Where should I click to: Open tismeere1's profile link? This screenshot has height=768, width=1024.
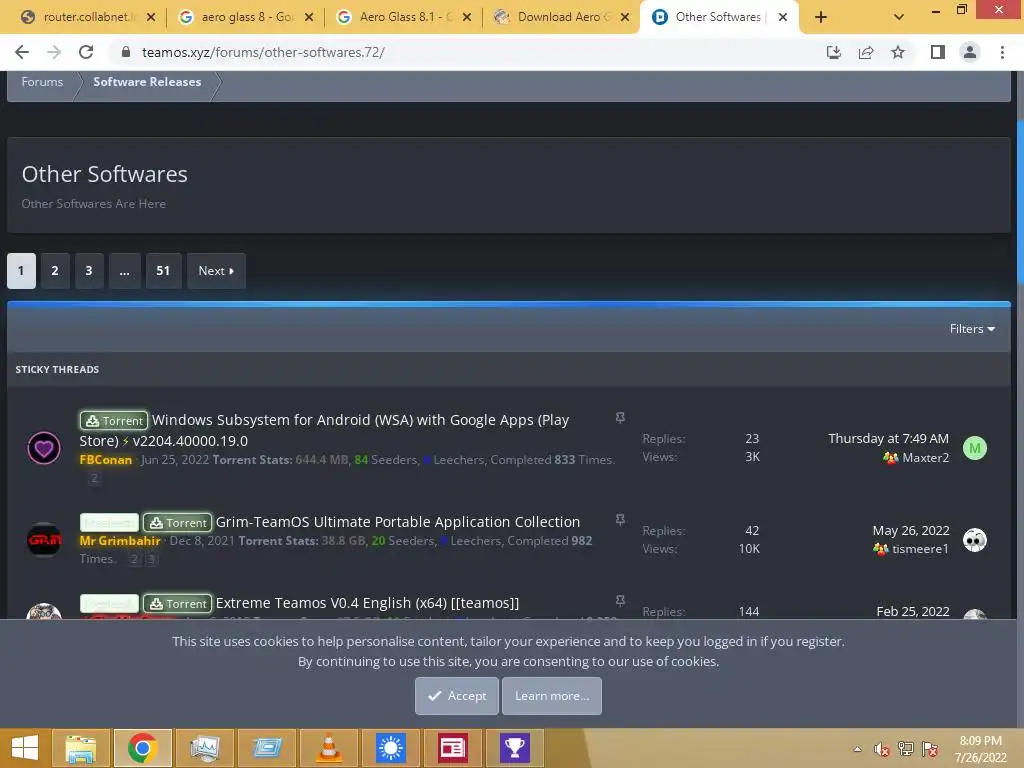pos(920,549)
